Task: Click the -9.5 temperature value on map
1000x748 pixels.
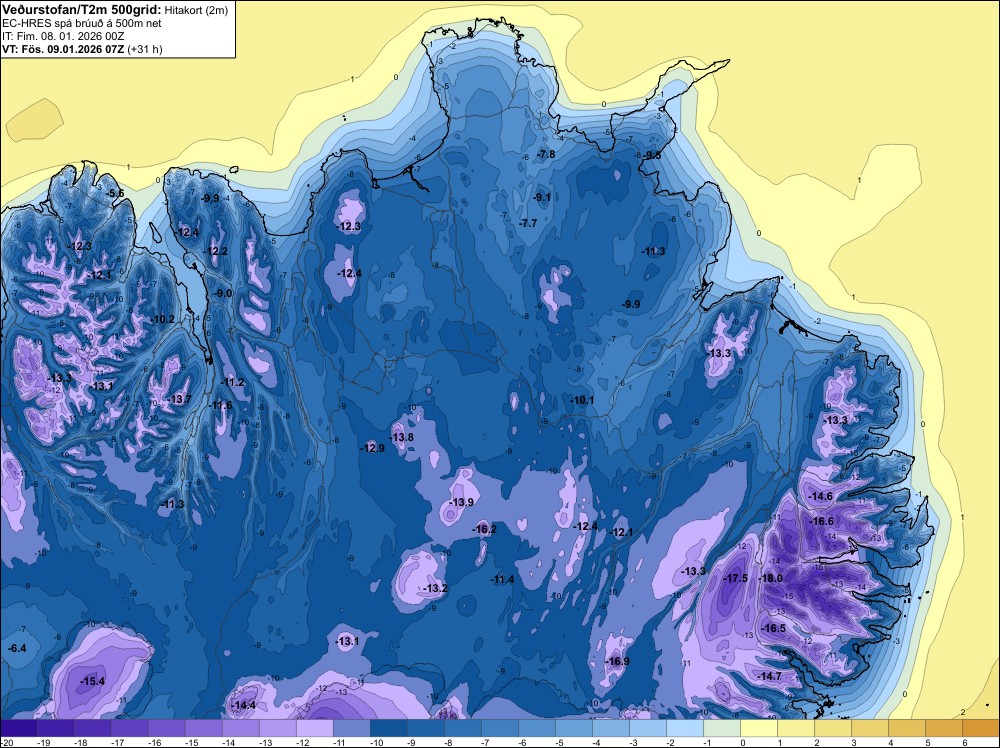Action: coord(652,156)
